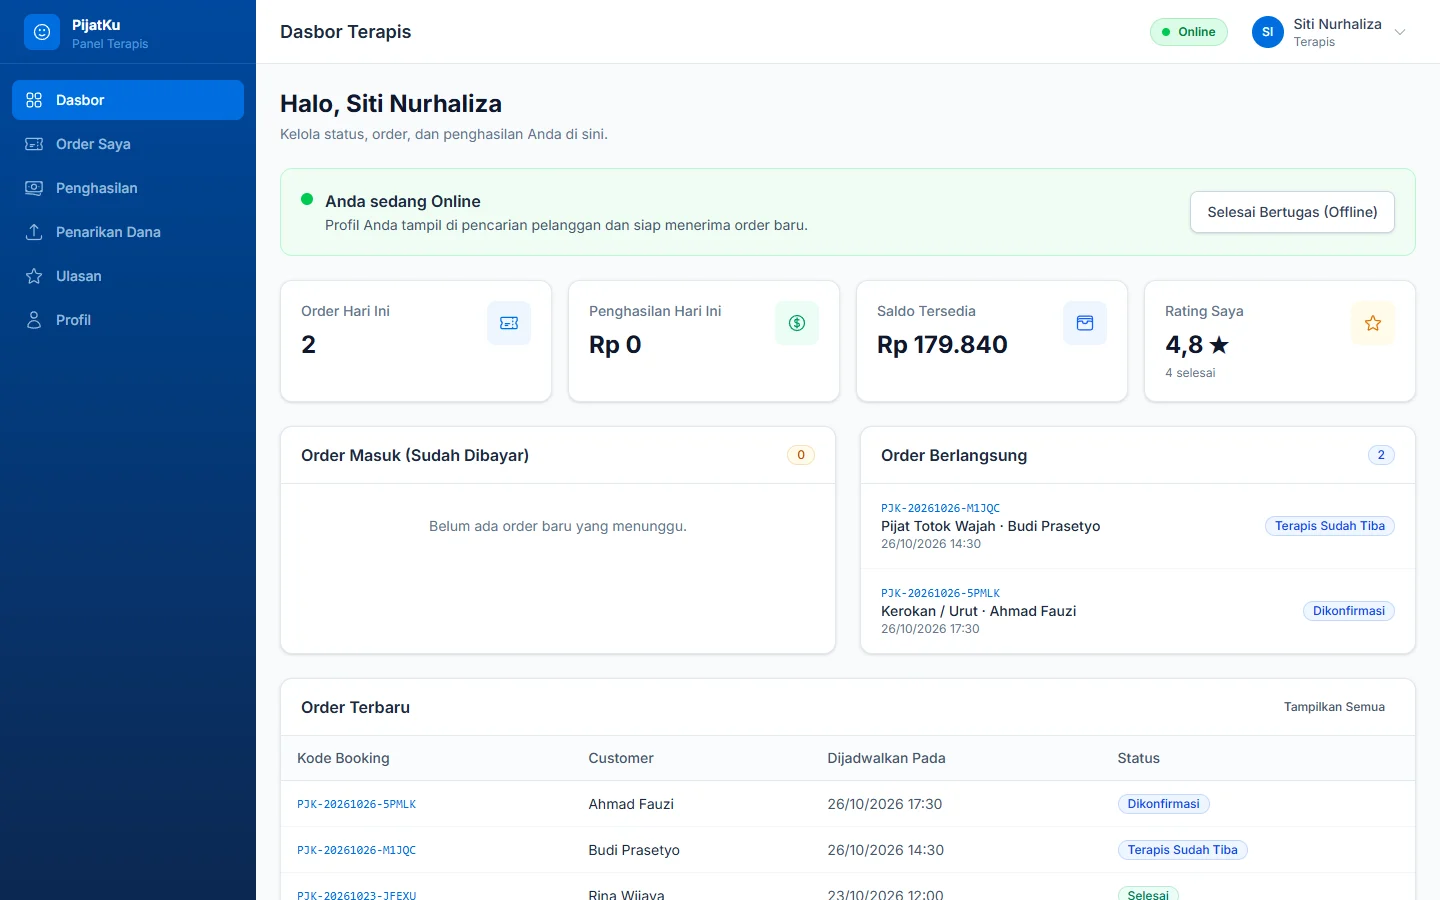The width and height of the screenshot is (1440, 900).
Task: Open the Order Saya menu item
Action: pyautogui.click(x=128, y=144)
